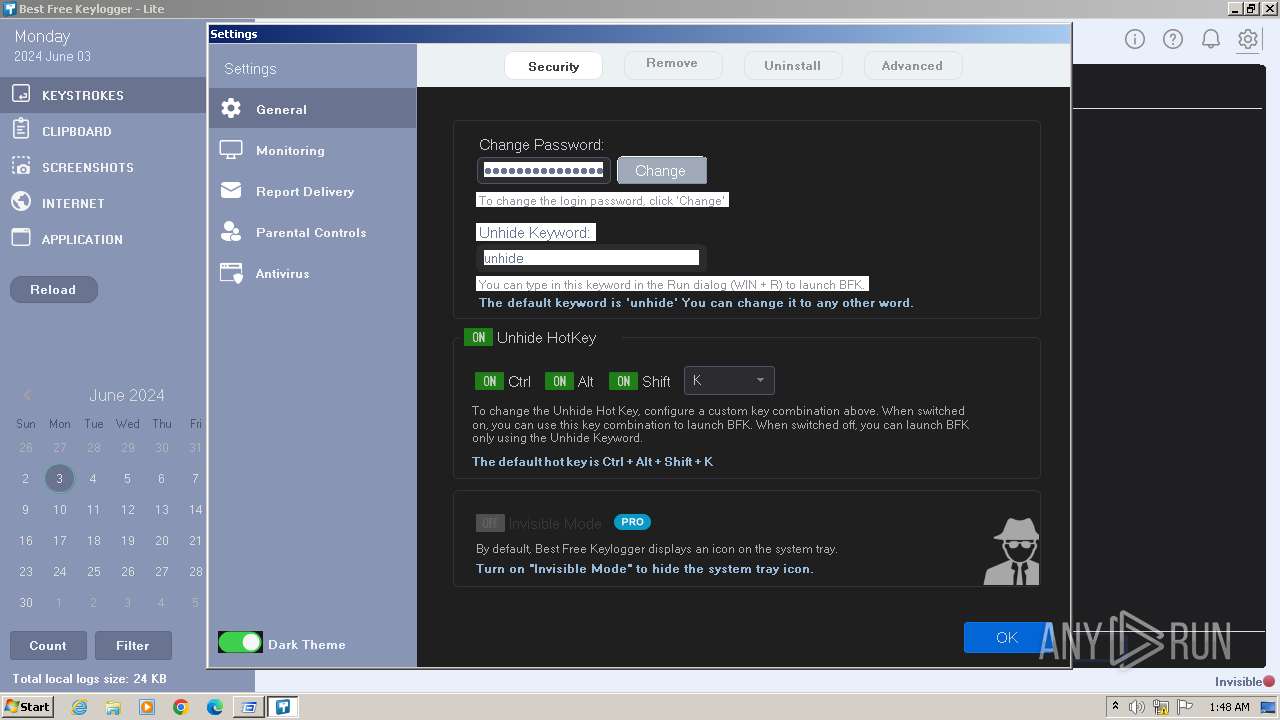Toggle the Ctrl modifier switch
Screen dimensions: 1280x720
tap(489, 381)
